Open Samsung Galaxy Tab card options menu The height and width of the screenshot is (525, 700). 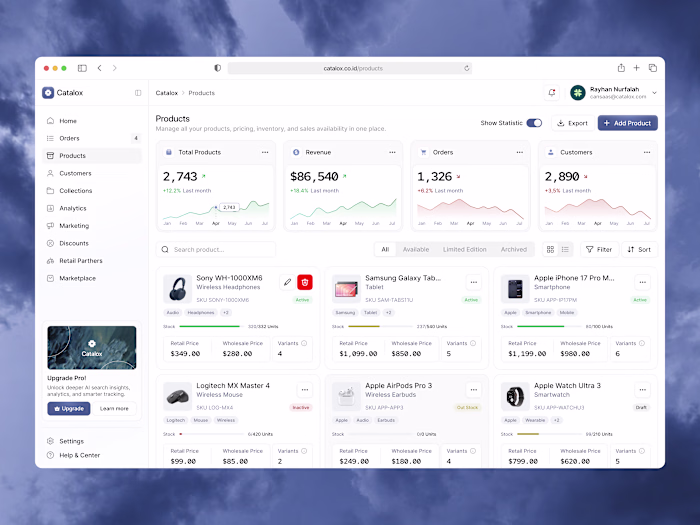[474, 282]
